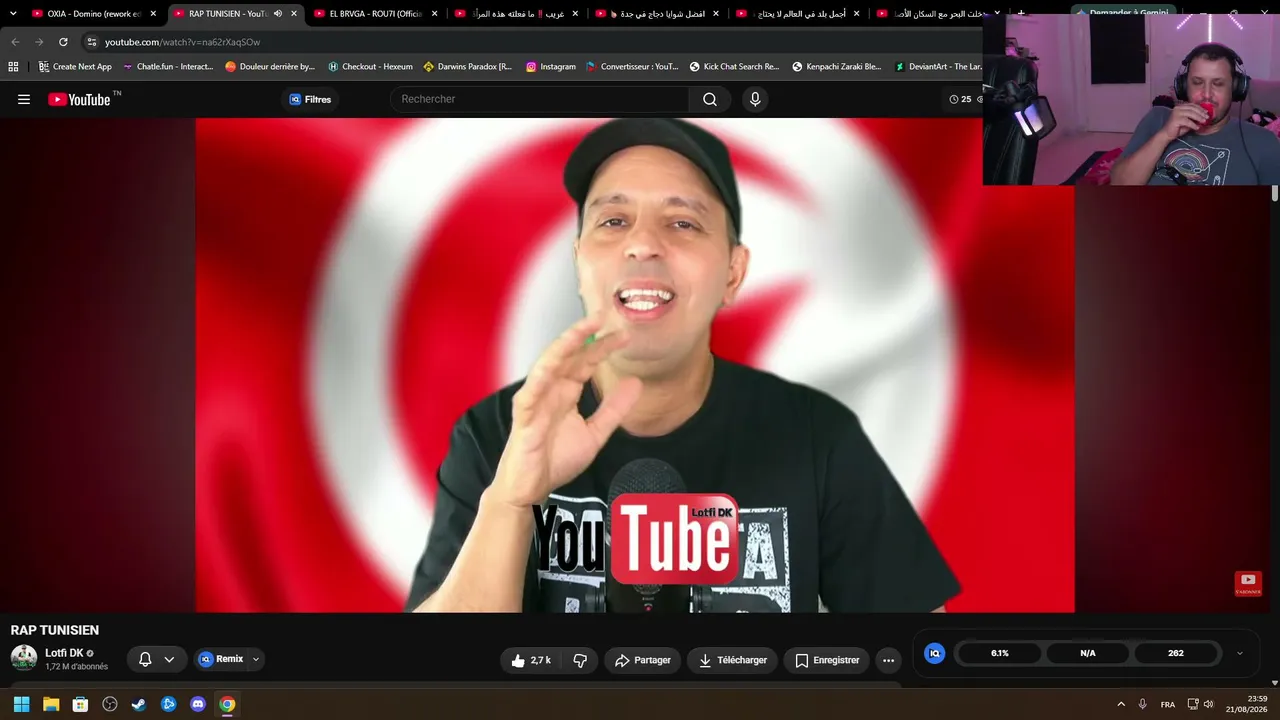Open File Explorer from the taskbar
This screenshot has width=1280, height=720.
tap(51, 704)
